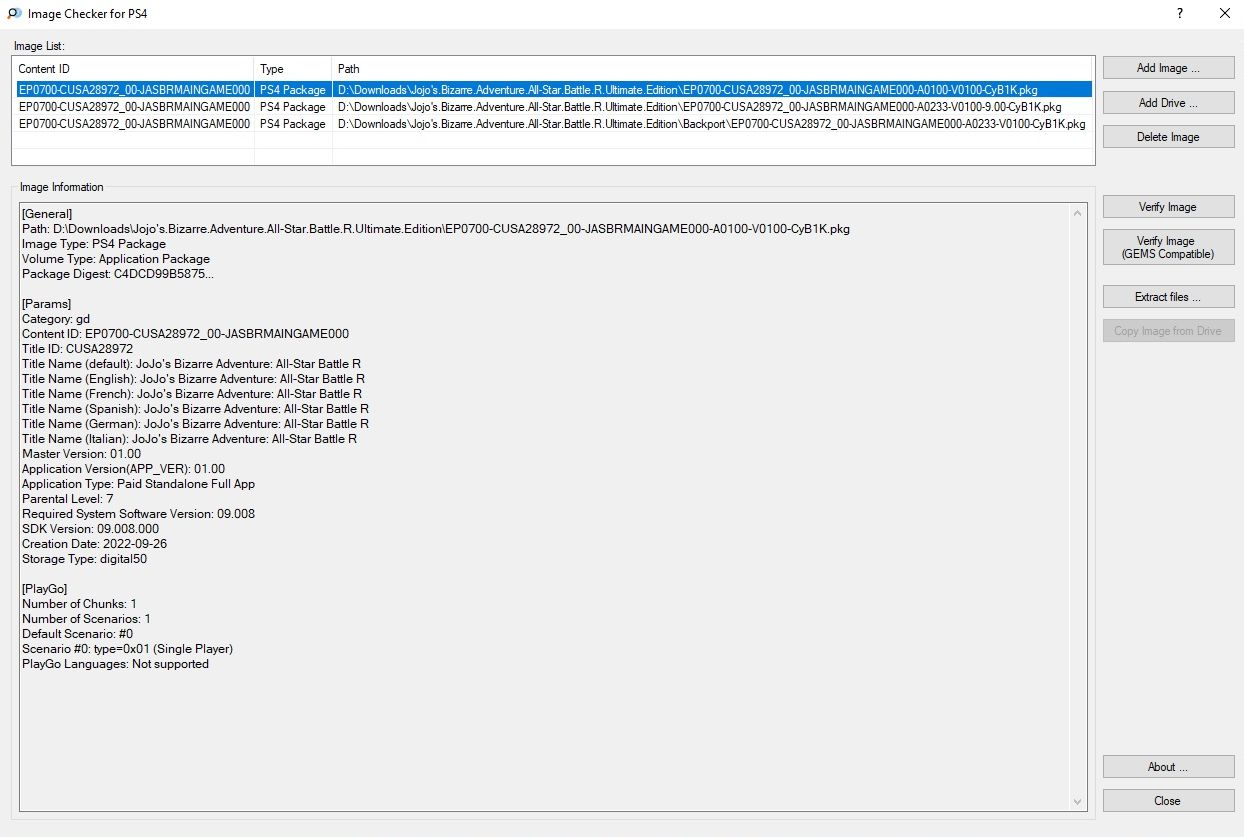The width and height of the screenshot is (1244, 837).
Task: Click the Image Type: PS4 Package line
Action: (94, 244)
